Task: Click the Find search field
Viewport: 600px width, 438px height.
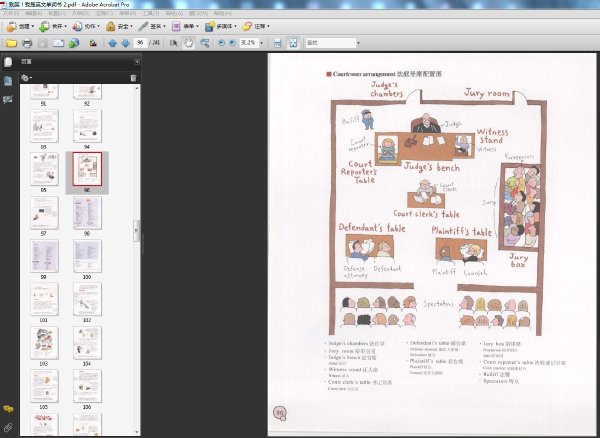Action: coord(330,43)
